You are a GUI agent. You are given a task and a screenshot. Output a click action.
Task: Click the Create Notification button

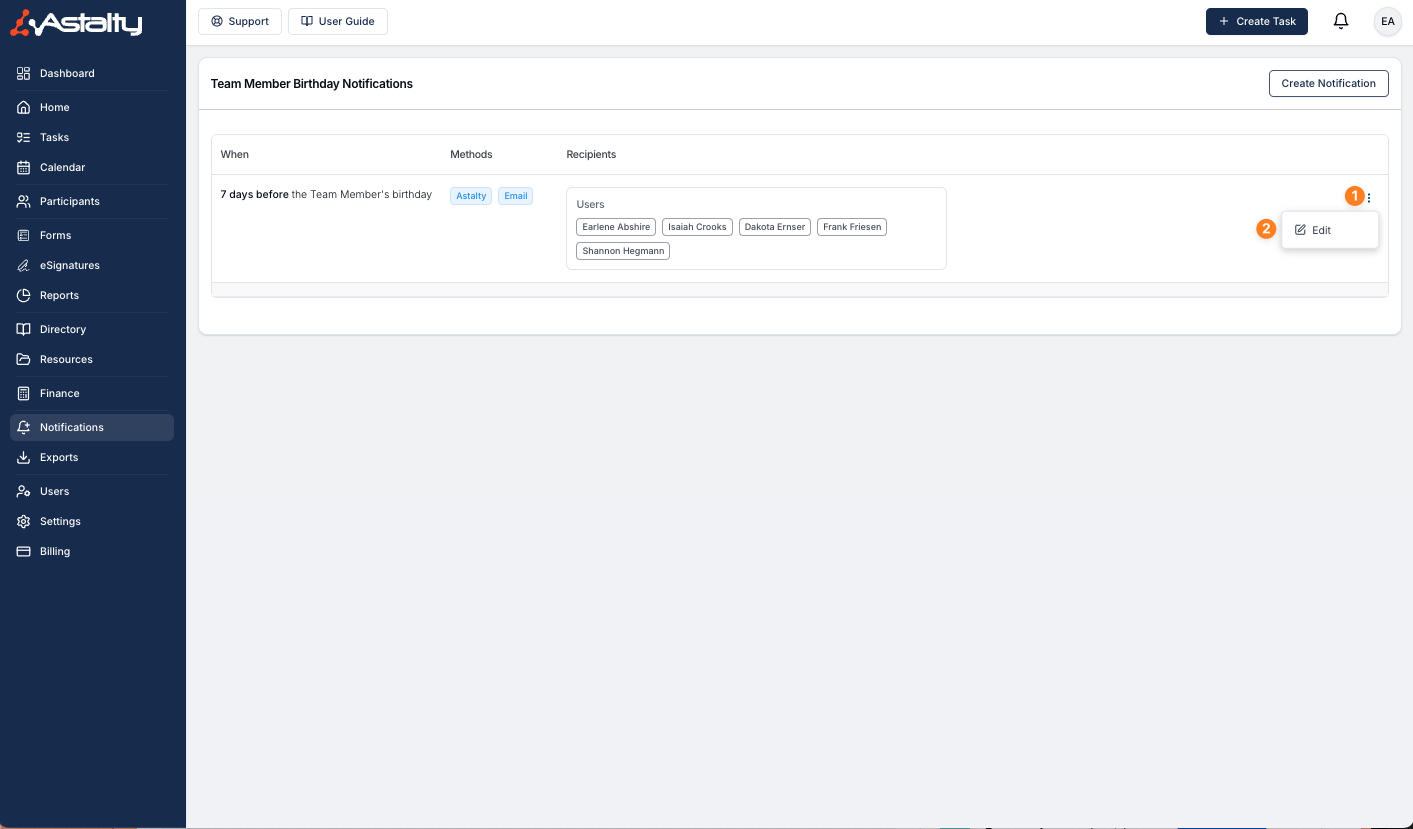1328,83
